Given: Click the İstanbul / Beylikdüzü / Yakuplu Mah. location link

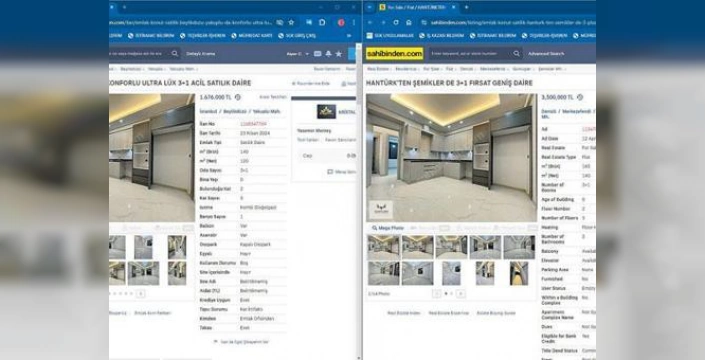Looking at the screenshot, I should pos(240,111).
